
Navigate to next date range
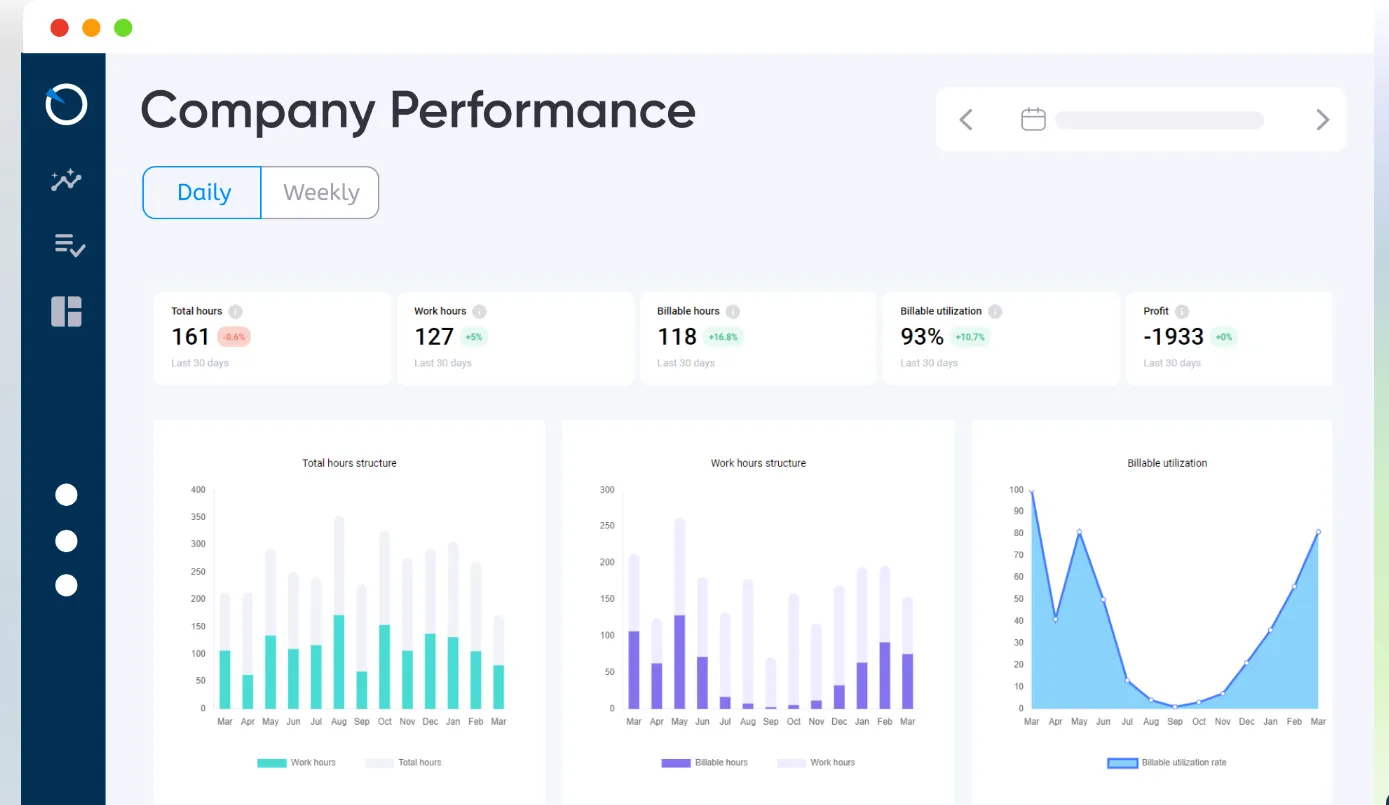(1322, 119)
